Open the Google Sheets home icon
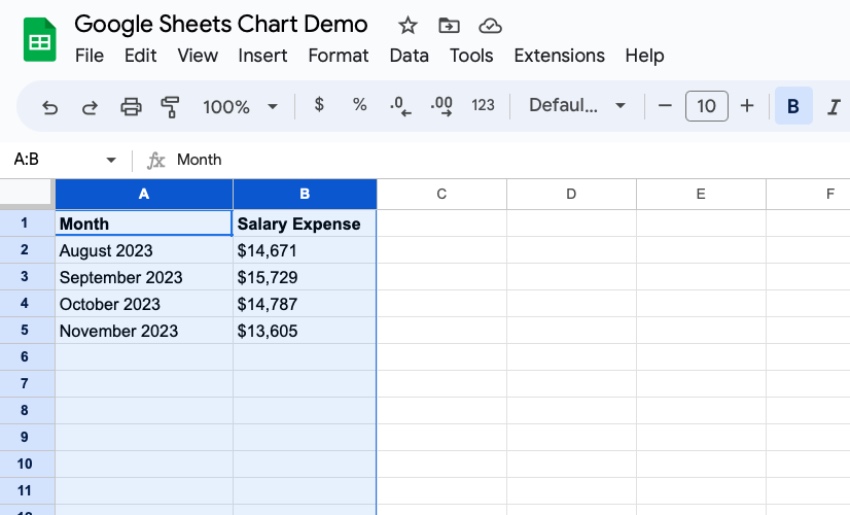850x515 pixels. [40, 40]
